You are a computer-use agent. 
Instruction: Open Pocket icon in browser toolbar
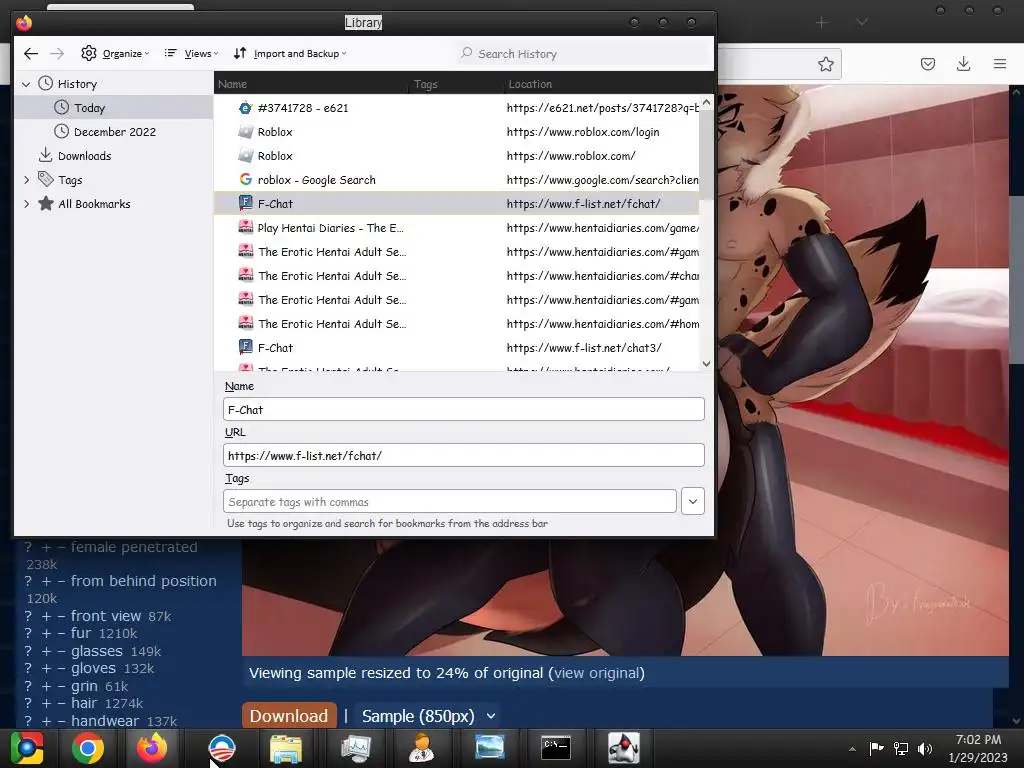(927, 63)
